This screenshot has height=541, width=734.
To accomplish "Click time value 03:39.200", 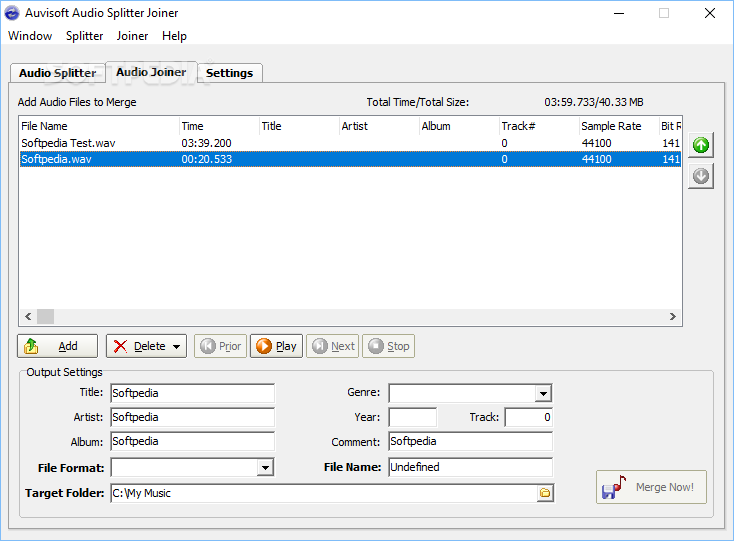I will pos(206,143).
